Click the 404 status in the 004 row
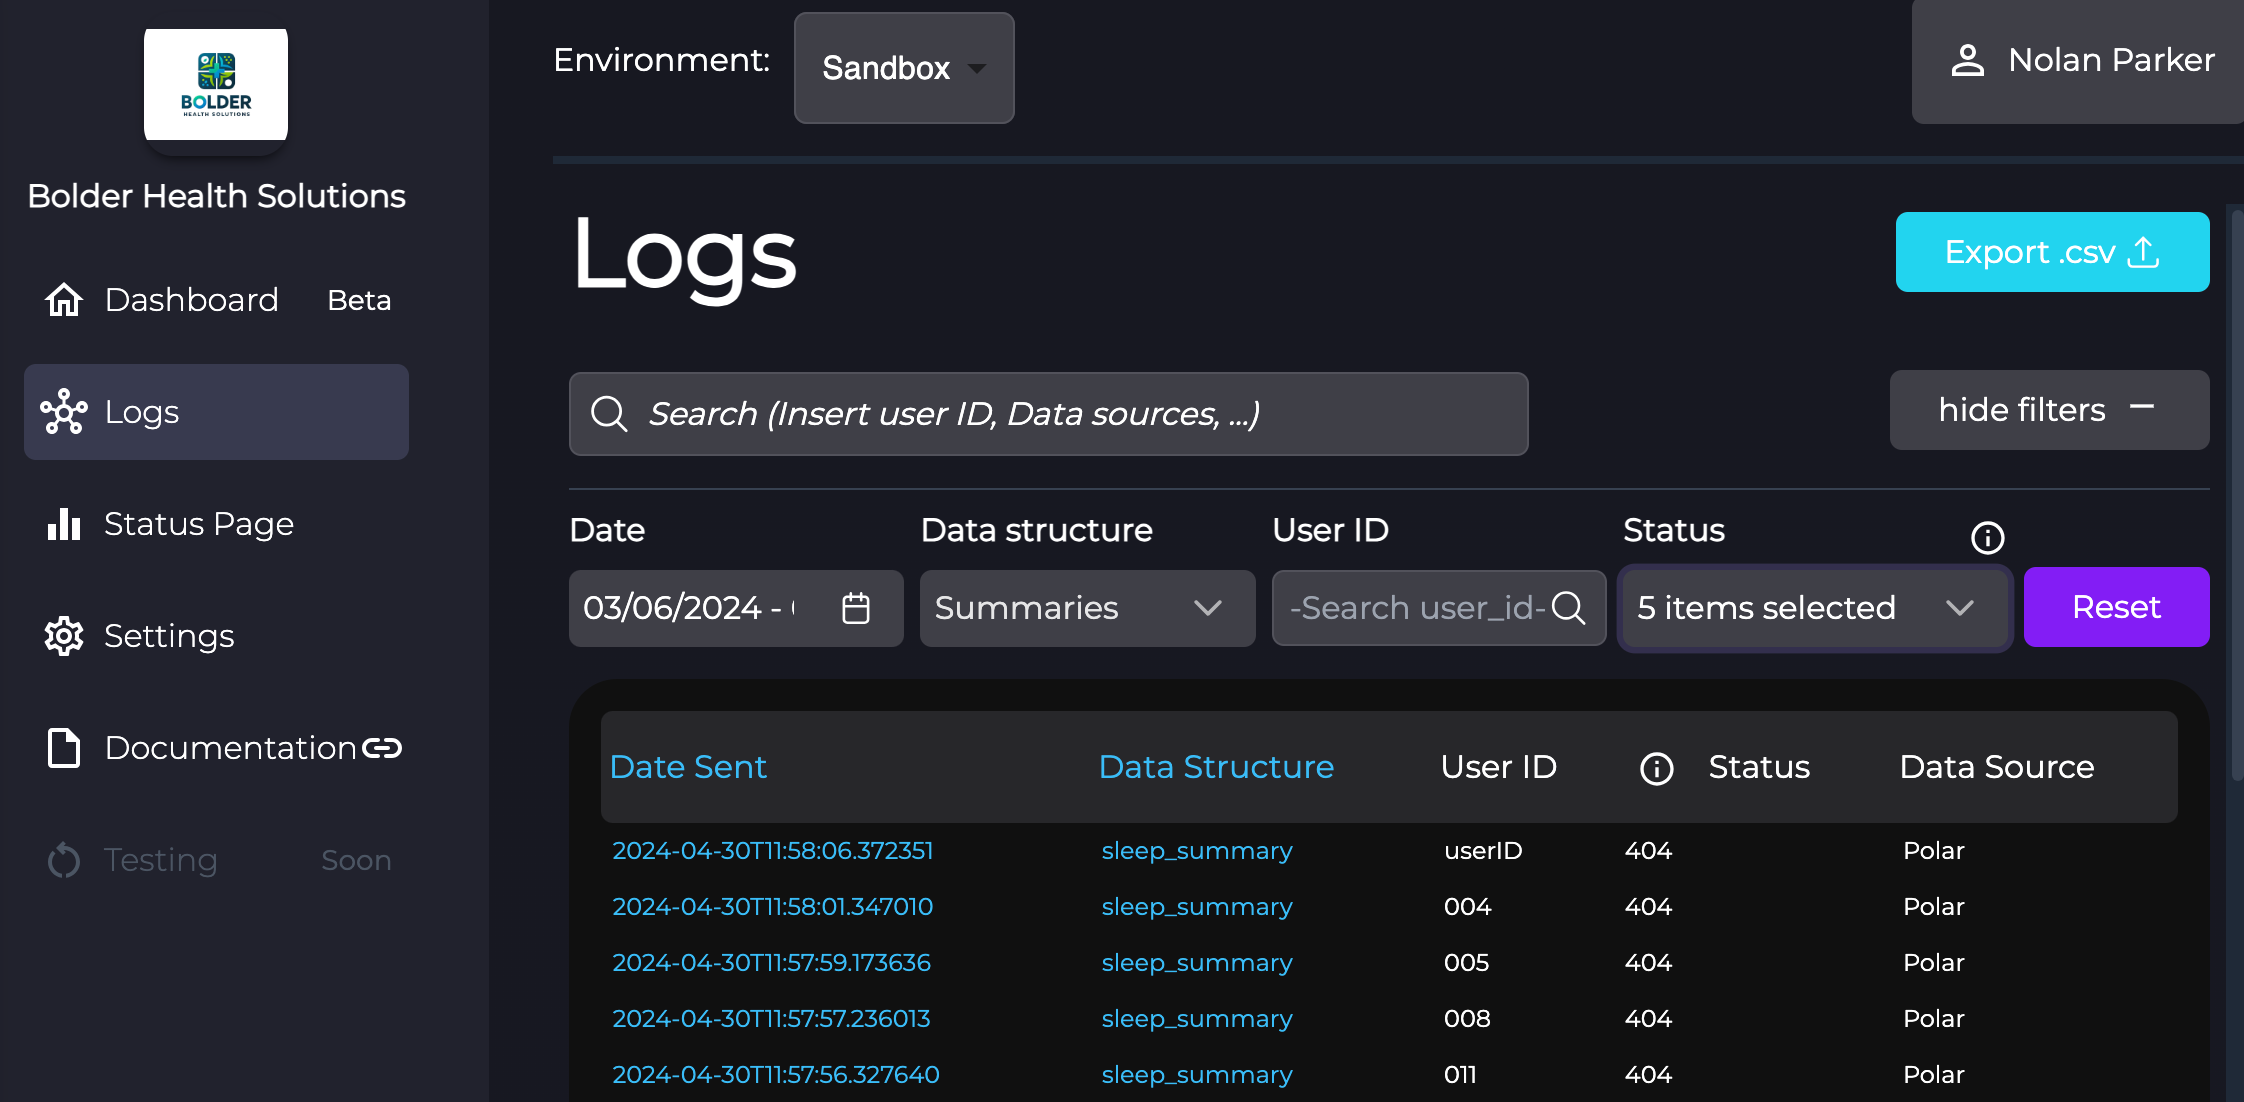The image size is (2244, 1102). point(1648,907)
